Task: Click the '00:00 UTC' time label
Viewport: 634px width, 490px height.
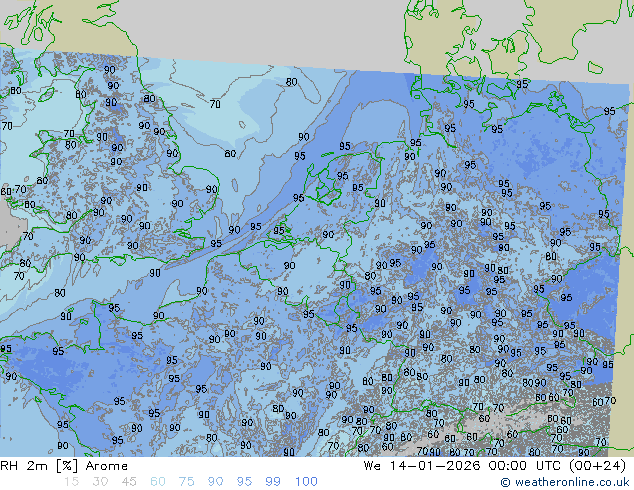Action: [524, 466]
